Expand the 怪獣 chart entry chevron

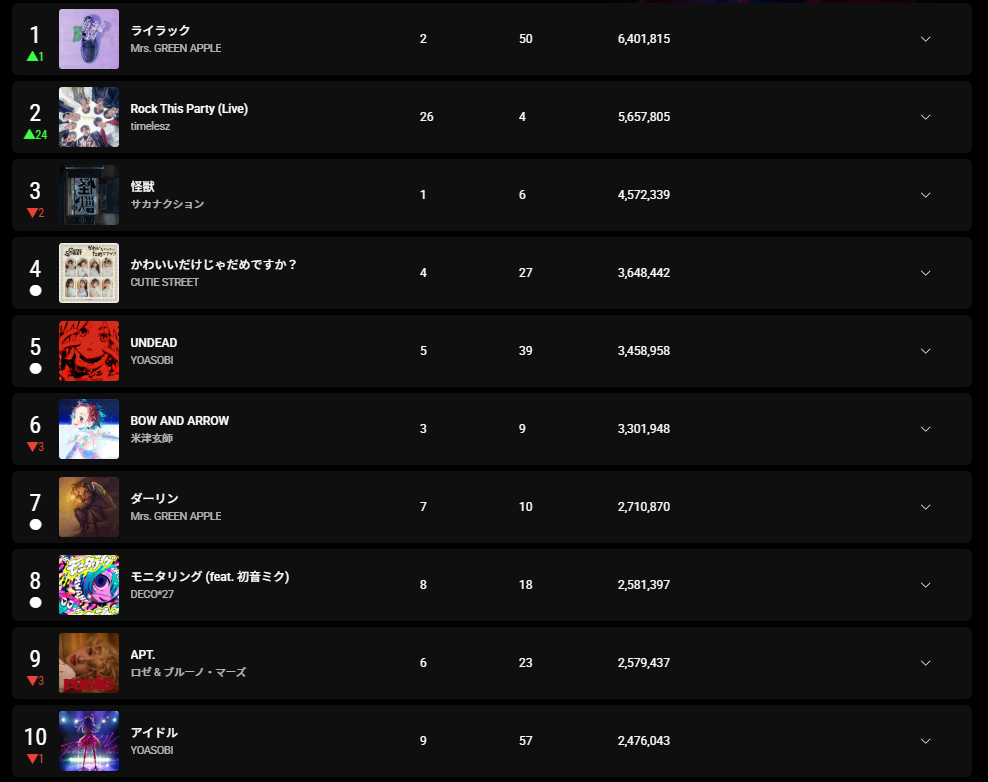(x=925, y=195)
